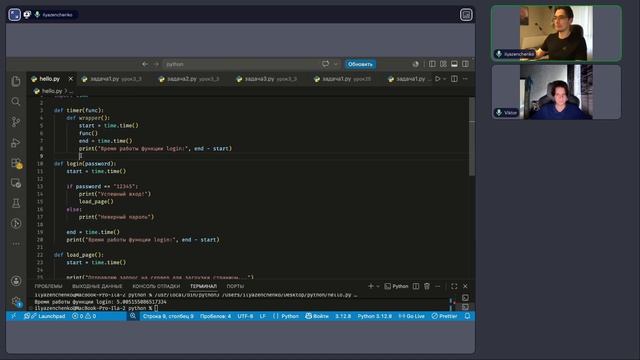Open the Remote Explorer view icon
The width and height of the screenshot is (640, 360).
[16, 183]
